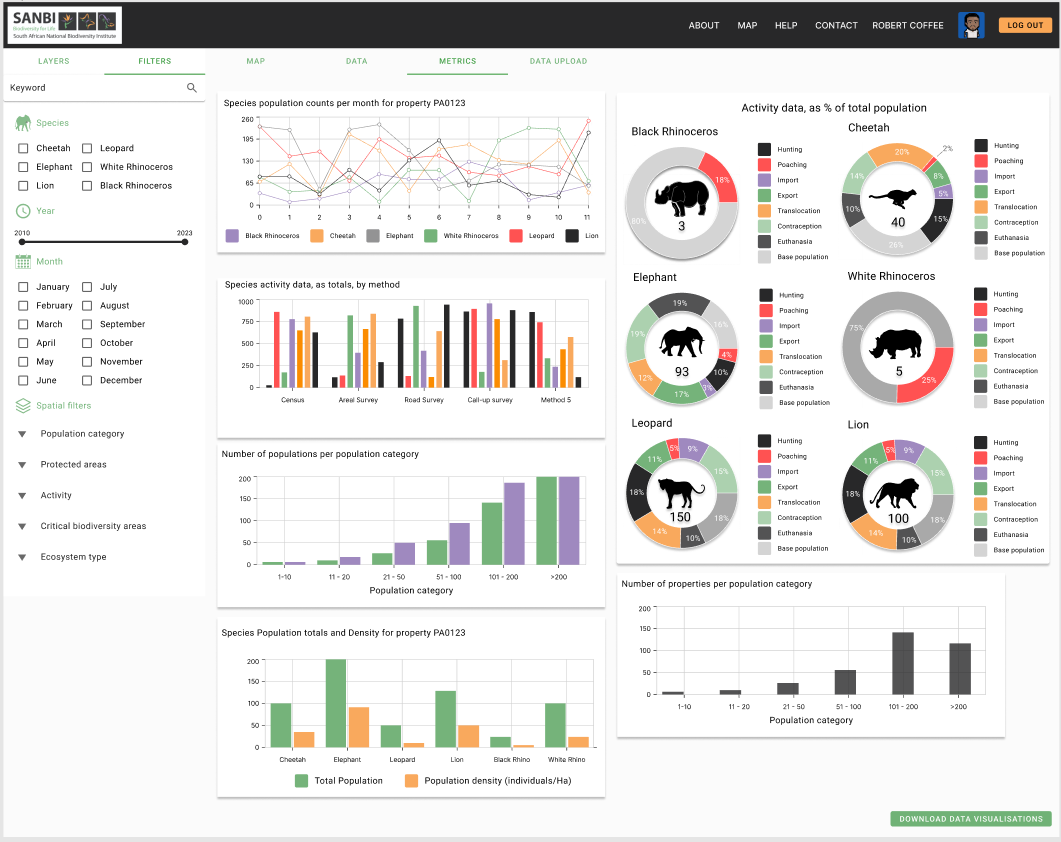Click the SANBI logo

point(63,25)
